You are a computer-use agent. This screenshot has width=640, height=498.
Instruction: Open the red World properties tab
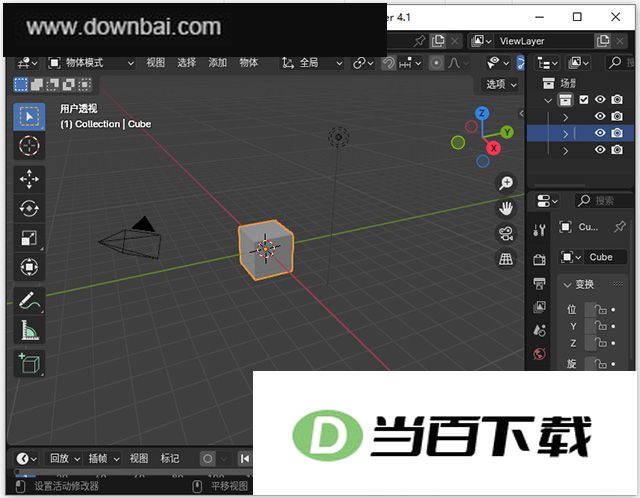pyautogui.click(x=539, y=354)
